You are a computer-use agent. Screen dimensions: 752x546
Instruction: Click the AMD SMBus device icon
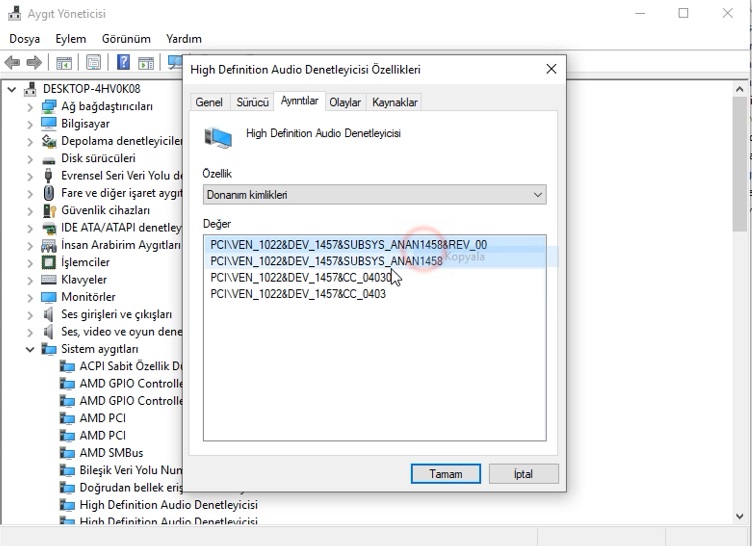coord(67,453)
